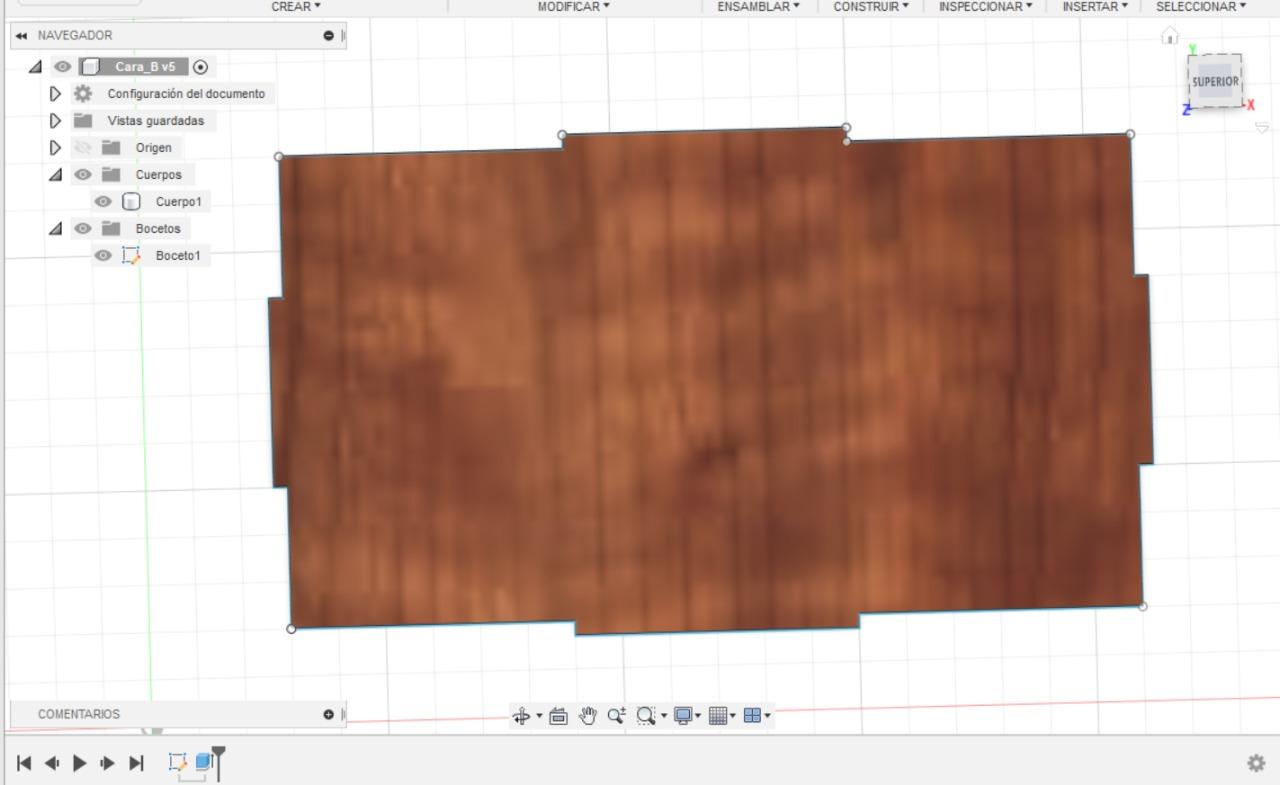Open the SELECCIONAR menu
This screenshot has width=1280, height=785.
[x=1201, y=6]
